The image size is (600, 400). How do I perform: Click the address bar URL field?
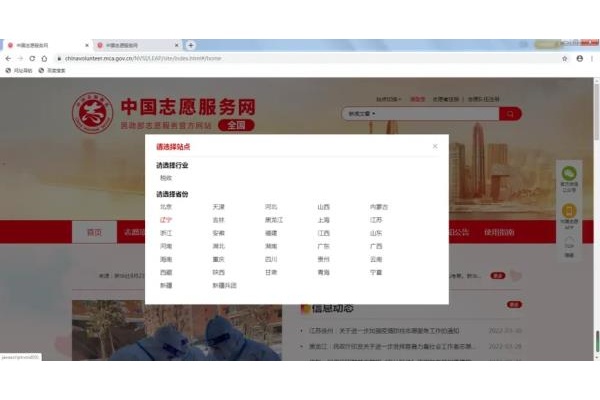click(x=306, y=59)
